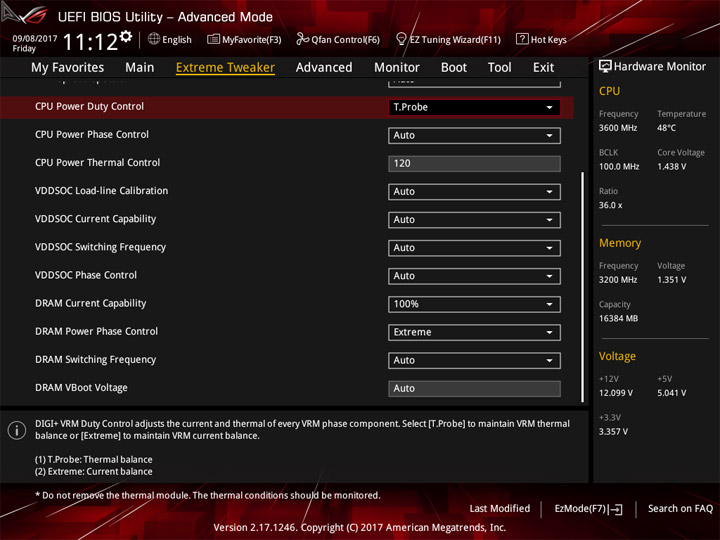
Task: Click the EzMode exit arrow icon
Action: [x=615, y=509]
